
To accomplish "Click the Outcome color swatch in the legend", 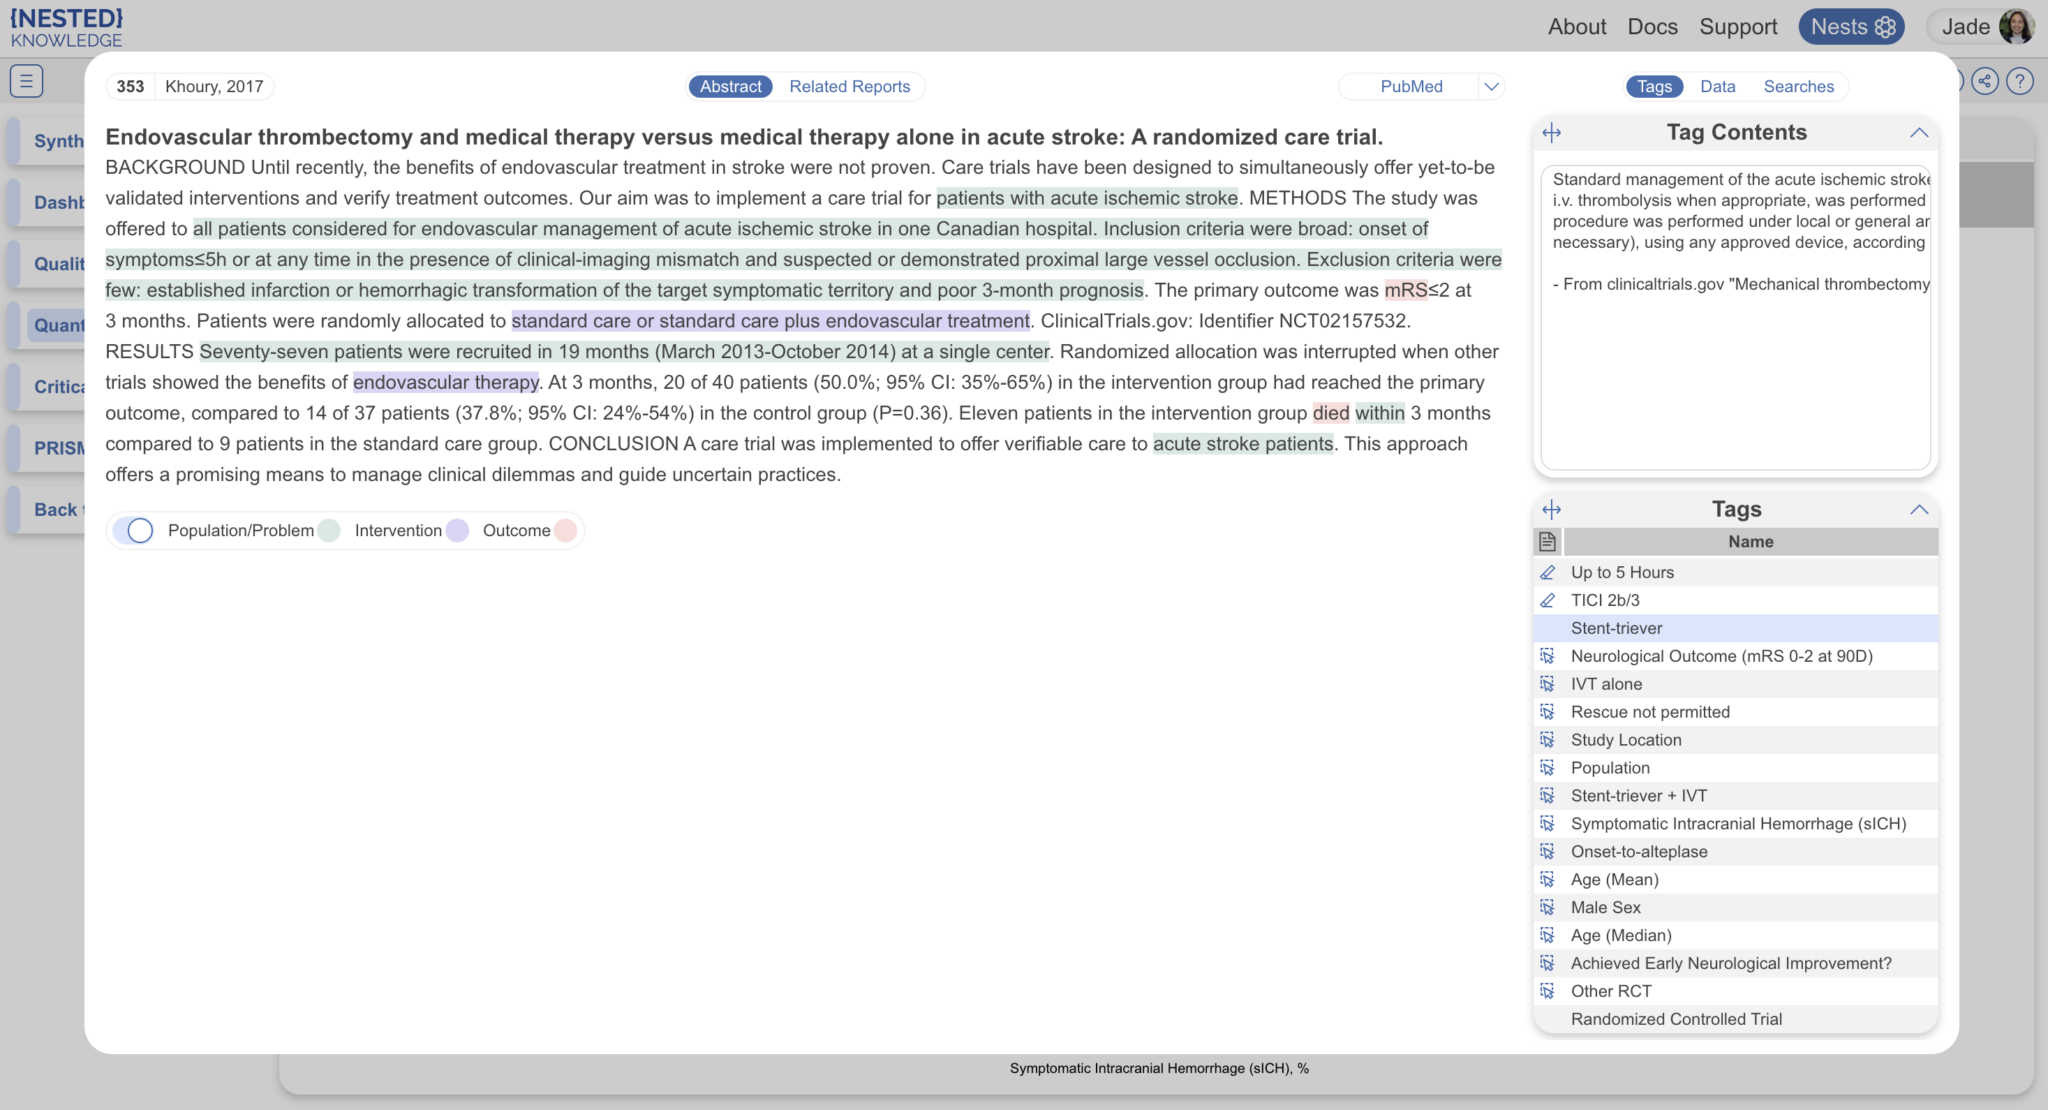I will tap(566, 530).
